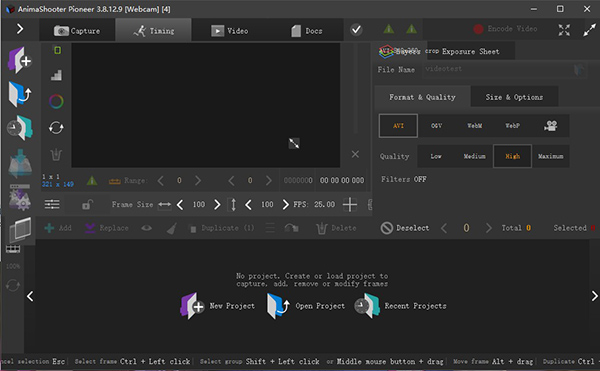Click the sliders settings icon near Frame Size
This screenshot has height=371, width=600.
pos(52,205)
